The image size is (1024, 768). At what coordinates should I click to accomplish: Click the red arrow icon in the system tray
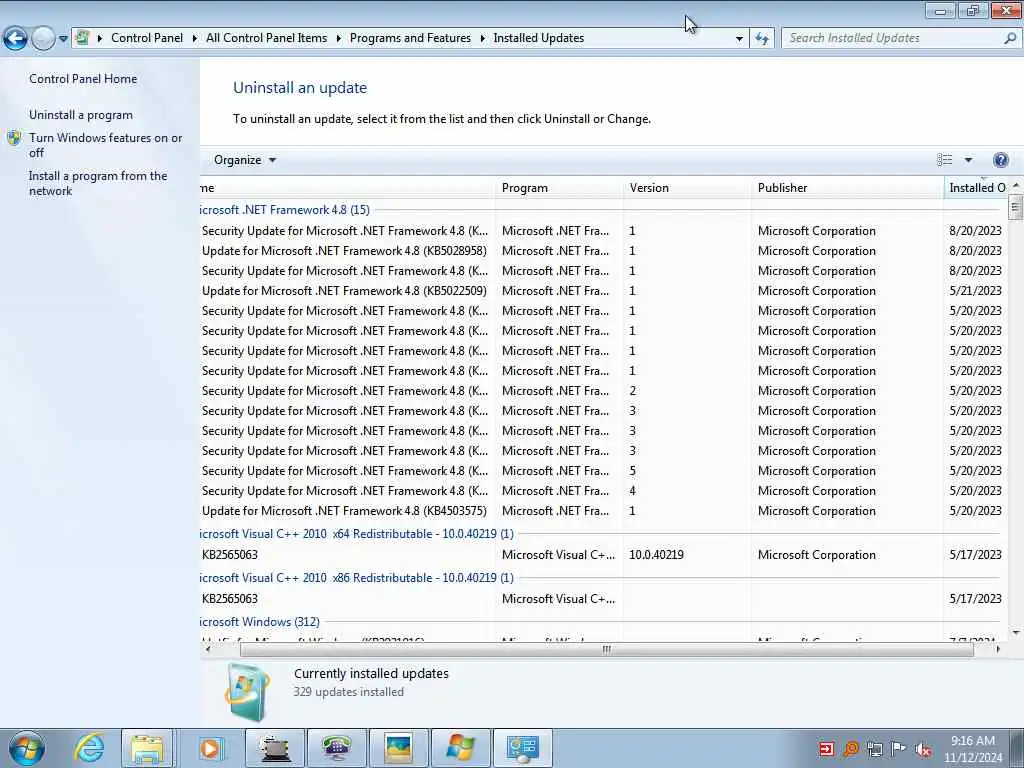(x=827, y=749)
